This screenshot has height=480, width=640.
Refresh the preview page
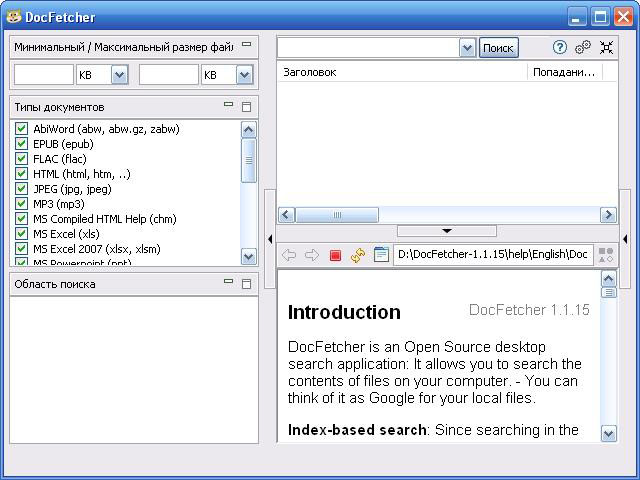point(358,256)
